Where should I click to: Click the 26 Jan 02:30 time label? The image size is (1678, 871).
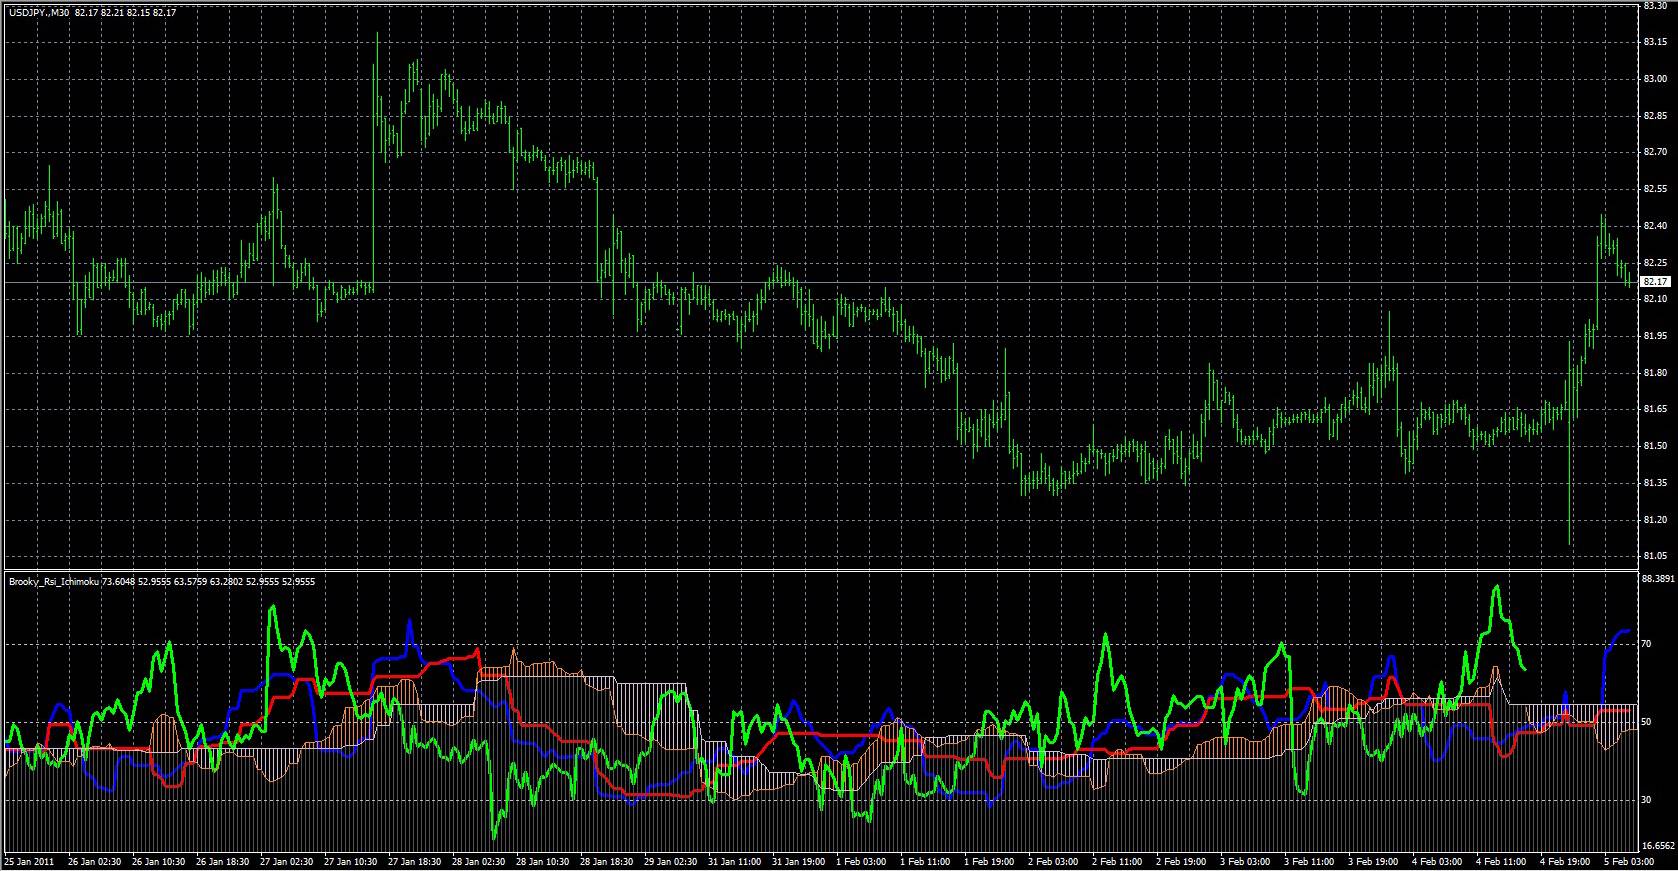95,861
